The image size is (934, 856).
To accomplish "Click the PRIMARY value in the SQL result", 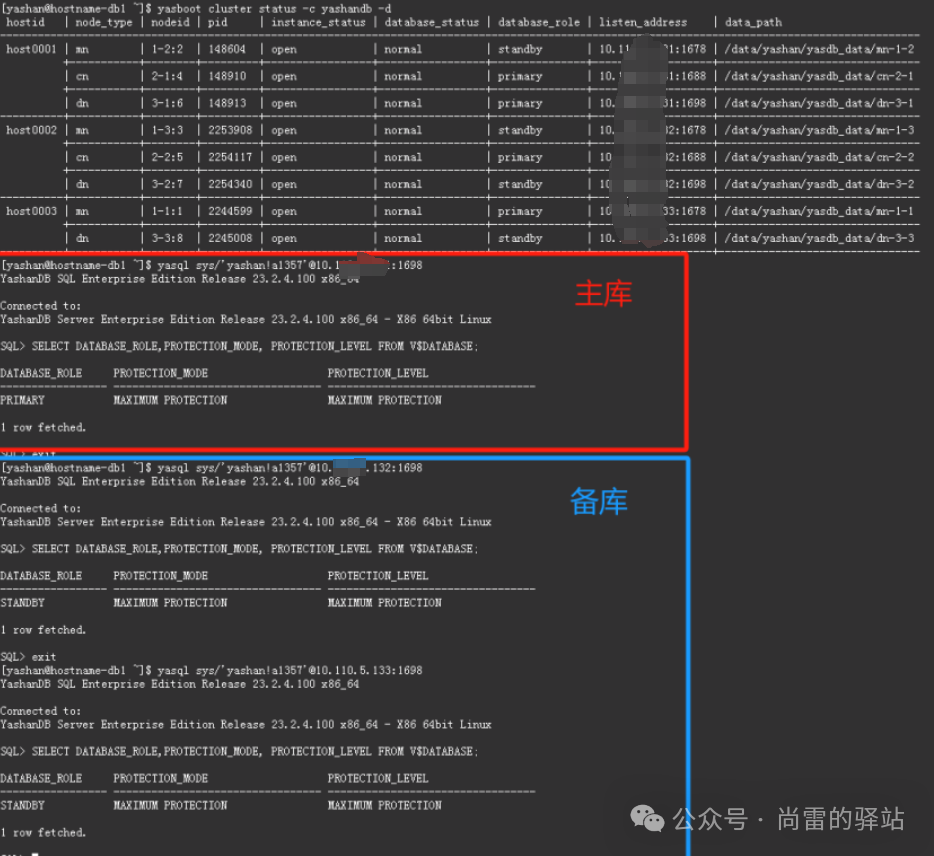I will click(23, 400).
